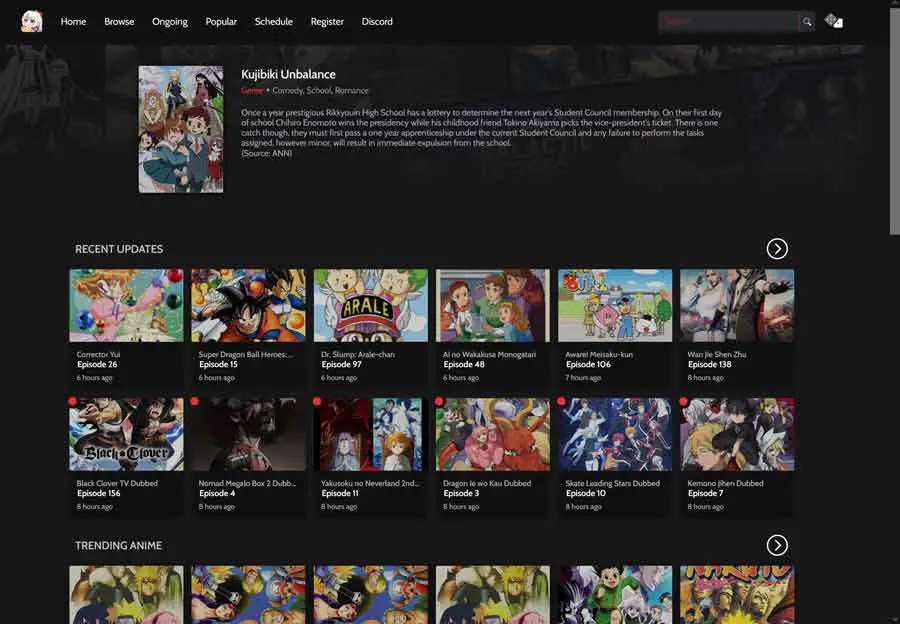The width and height of the screenshot is (900, 624).
Task: Go to the Ongoing page
Action: (170, 21)
